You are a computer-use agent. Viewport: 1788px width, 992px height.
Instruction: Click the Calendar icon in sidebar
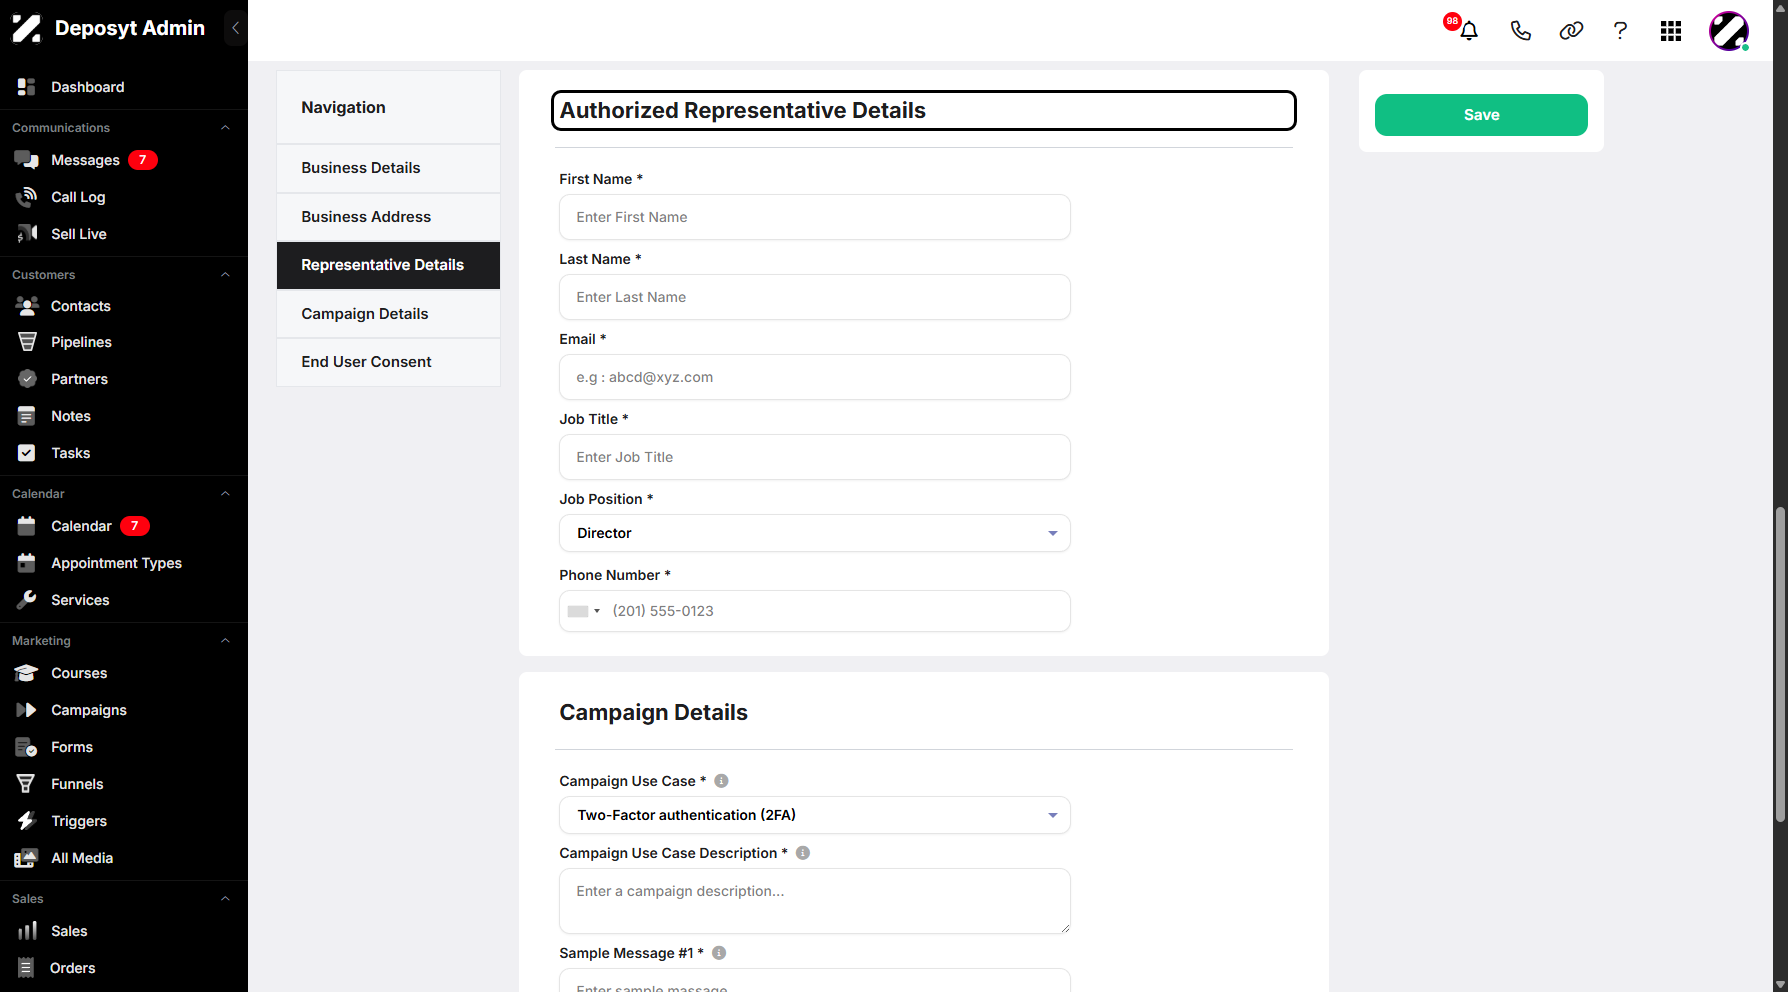tap(27, 526)
